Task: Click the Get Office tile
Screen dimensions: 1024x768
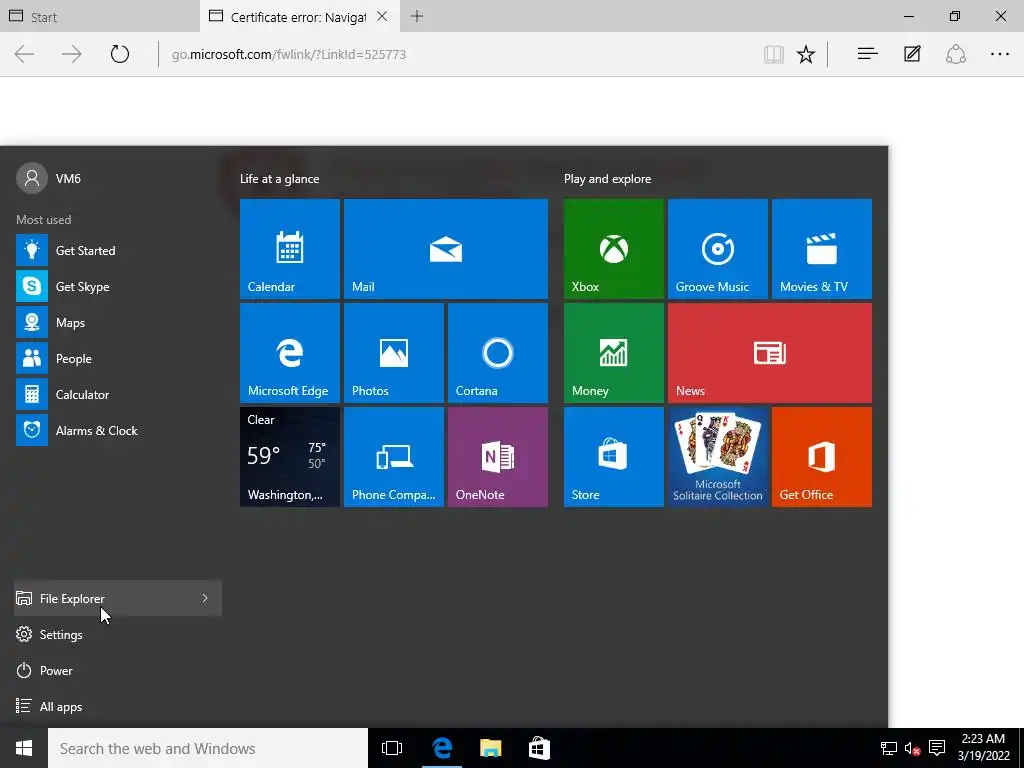Action: coord(822,456)
